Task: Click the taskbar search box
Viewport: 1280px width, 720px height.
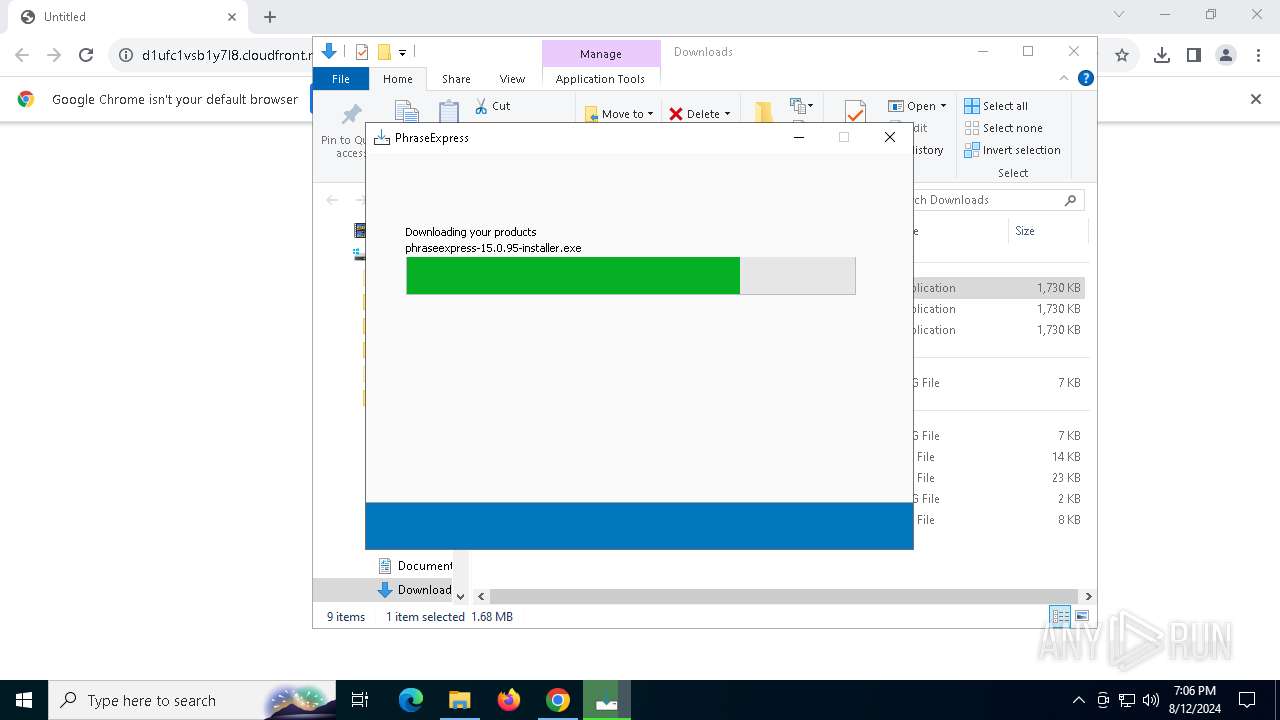Action: (x=192, y=700)
